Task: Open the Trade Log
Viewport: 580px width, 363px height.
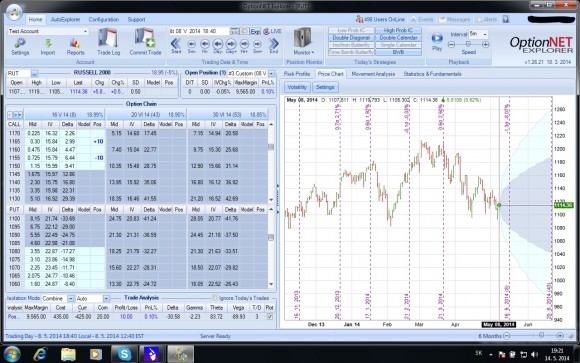Action: [108, 42]
